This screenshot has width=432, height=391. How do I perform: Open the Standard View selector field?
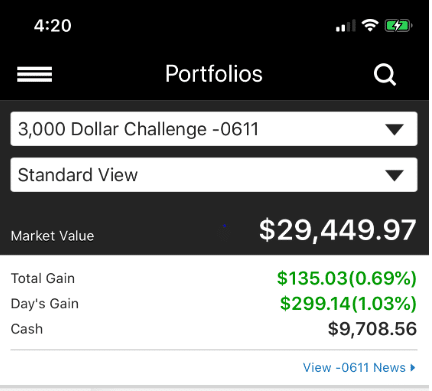point(214,175)
